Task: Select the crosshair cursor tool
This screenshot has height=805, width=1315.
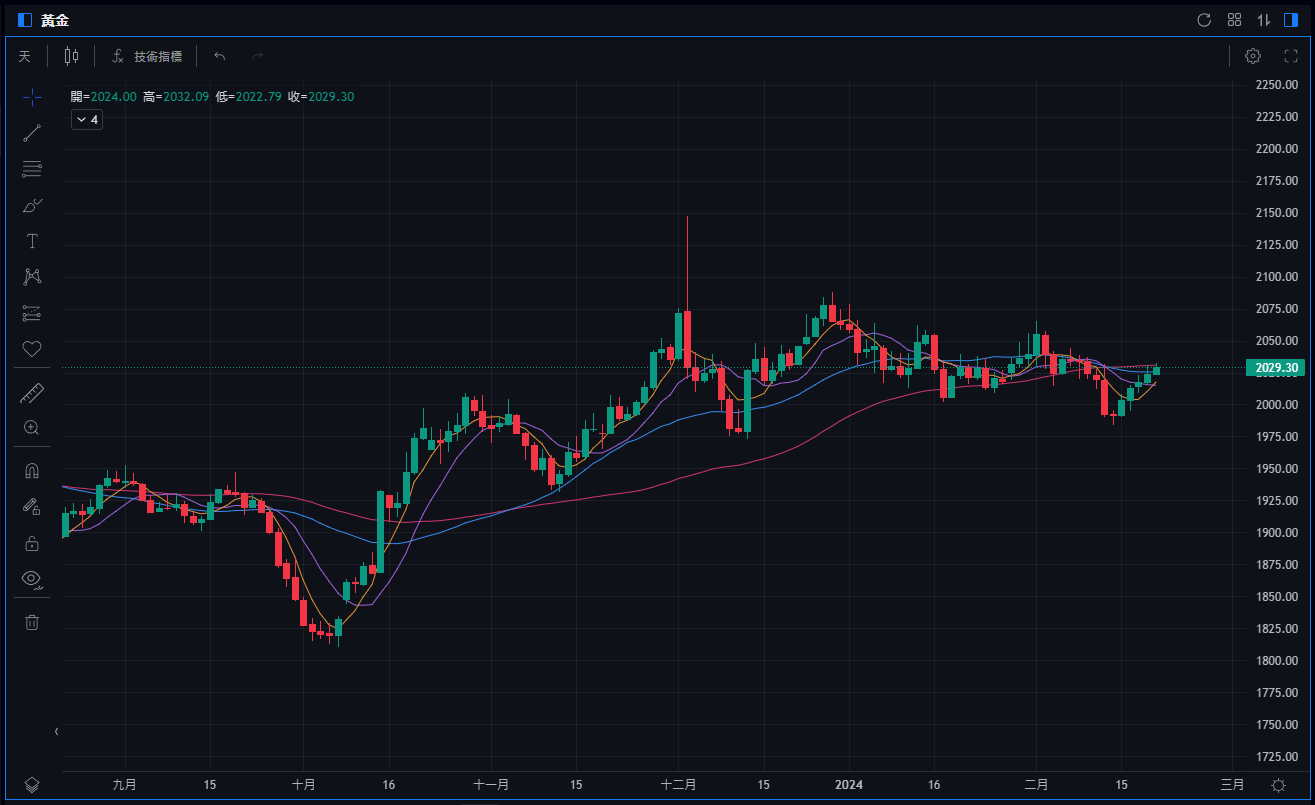Action: pyautogui.click(x=32, y=97)
